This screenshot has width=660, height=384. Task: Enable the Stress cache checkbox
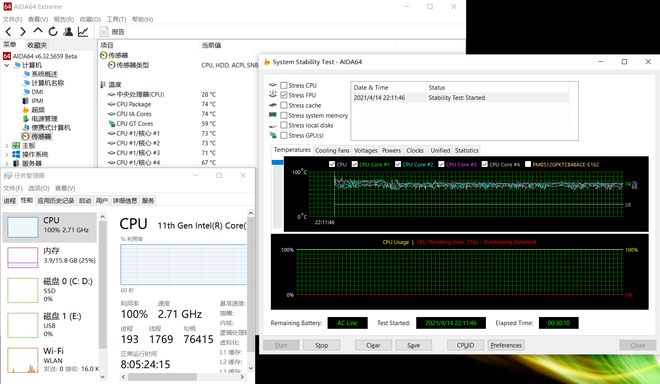[284, 105]
